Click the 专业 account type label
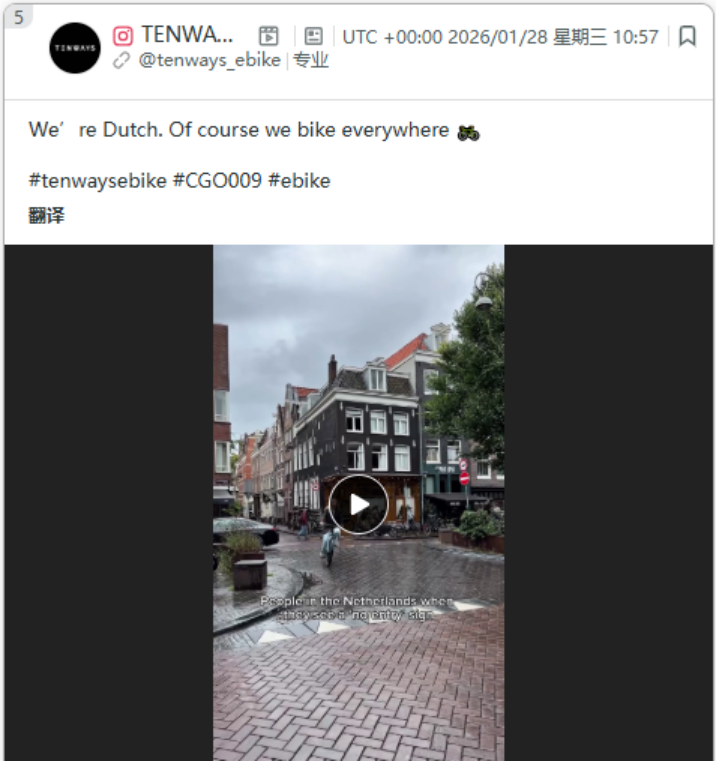This screenshot has width=716, height=761. 311,61
